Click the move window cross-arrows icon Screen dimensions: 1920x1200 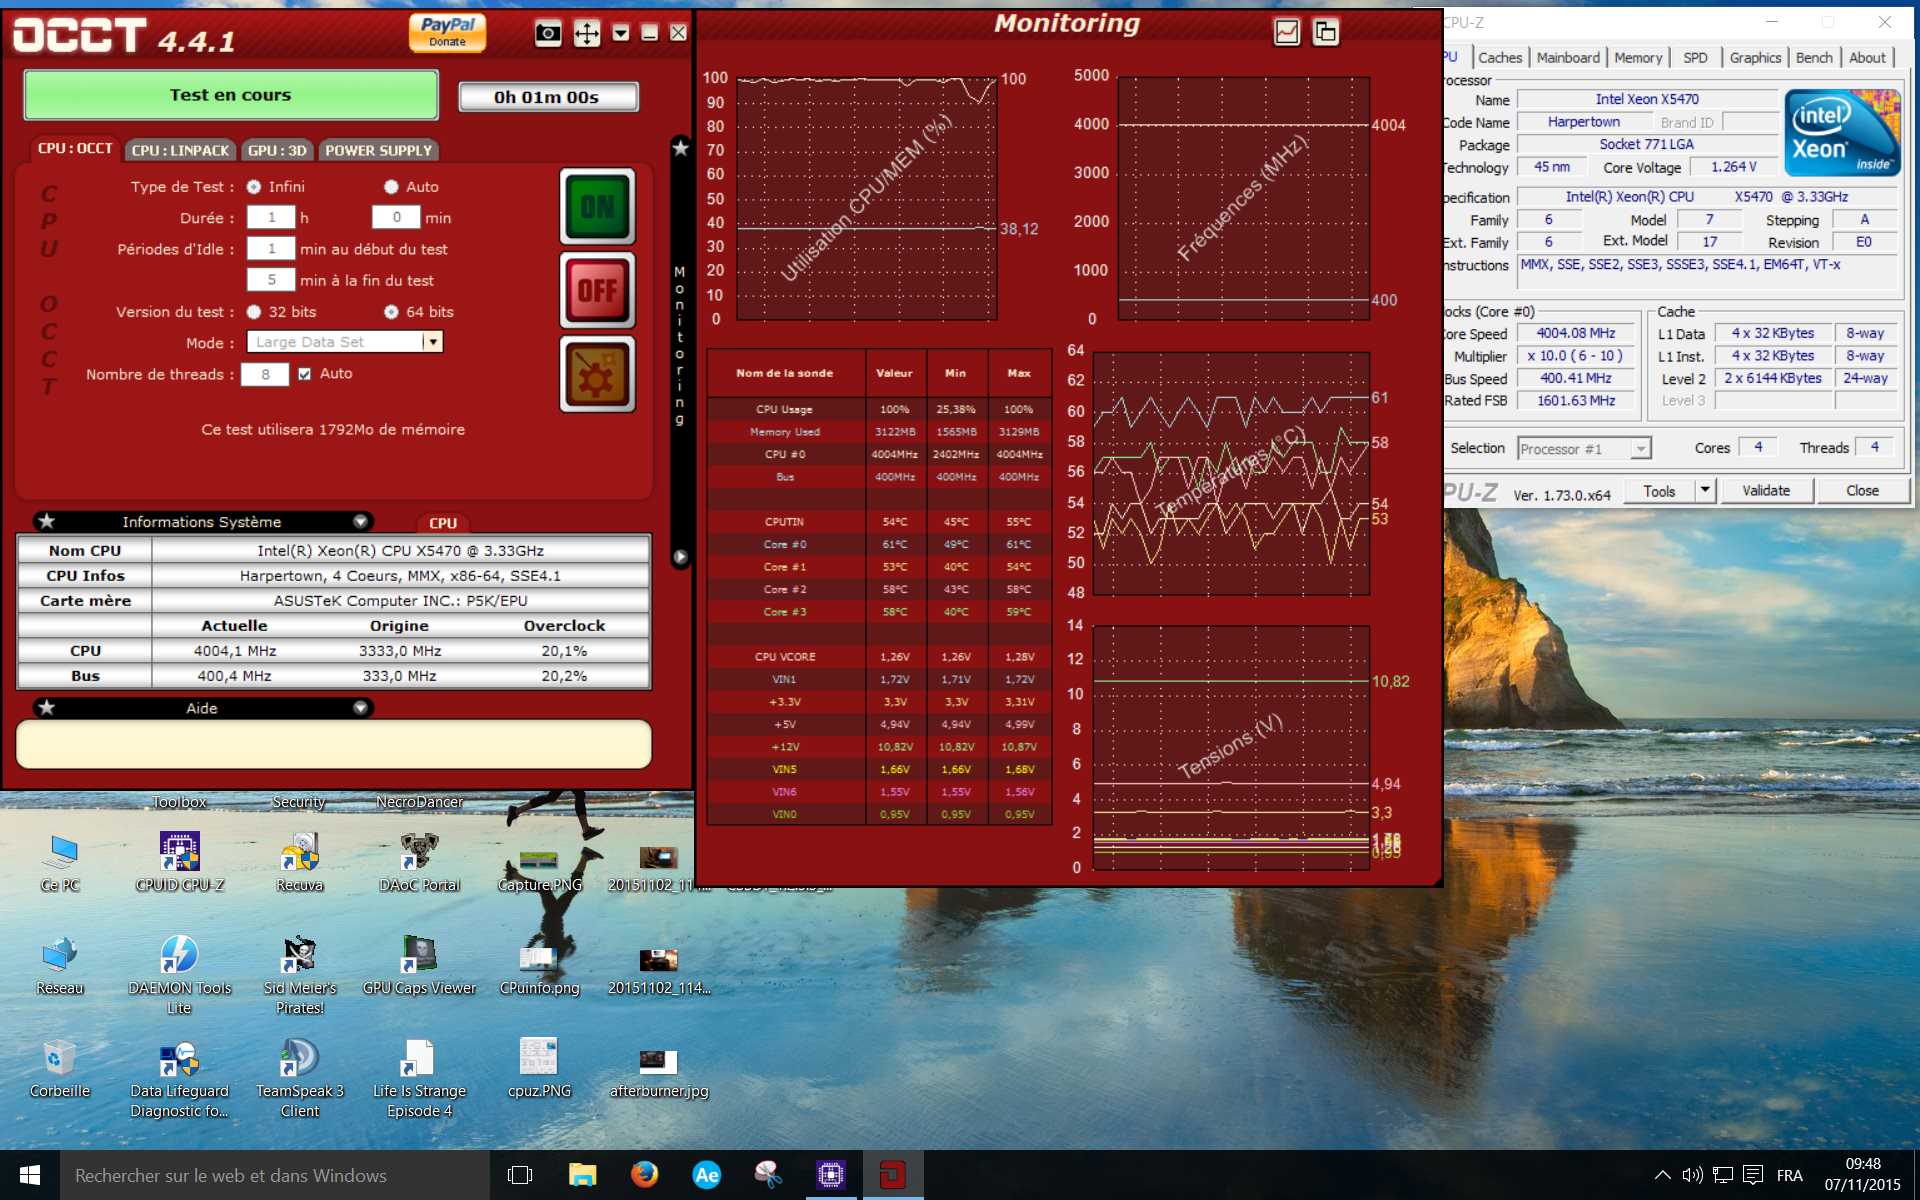tap(586, 33)
